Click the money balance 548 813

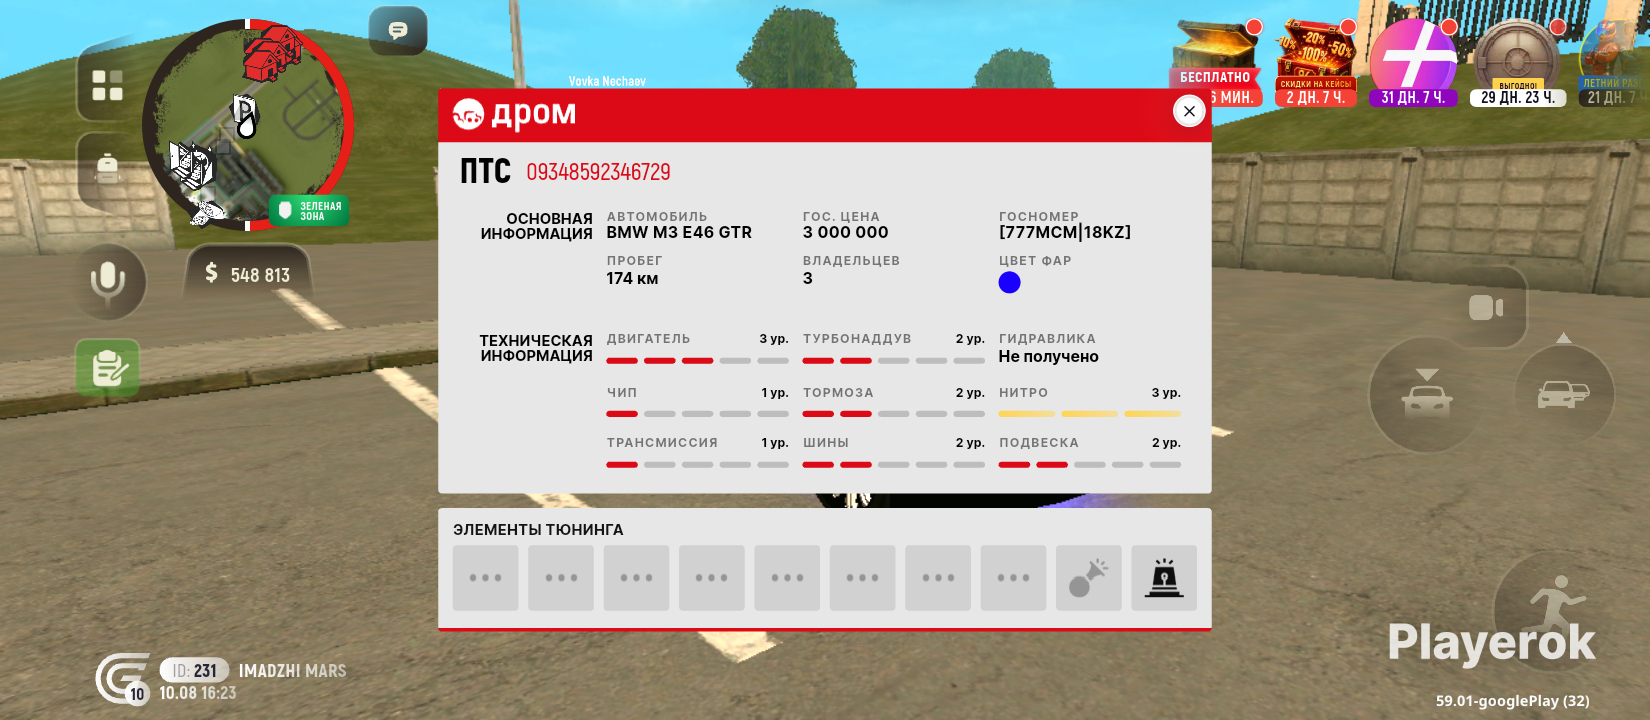(248, 274)
